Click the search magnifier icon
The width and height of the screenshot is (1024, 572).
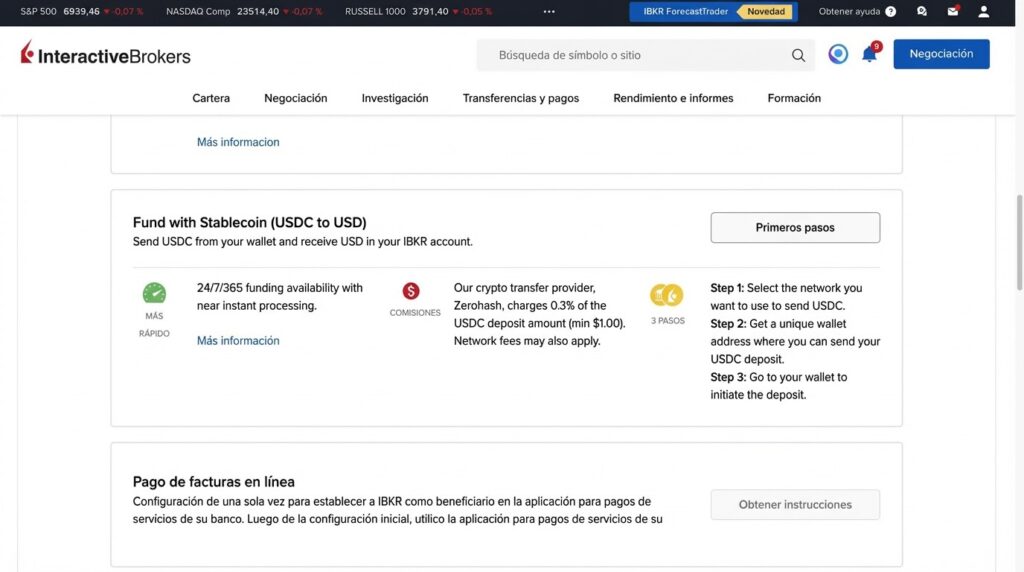tap(798, 56)
